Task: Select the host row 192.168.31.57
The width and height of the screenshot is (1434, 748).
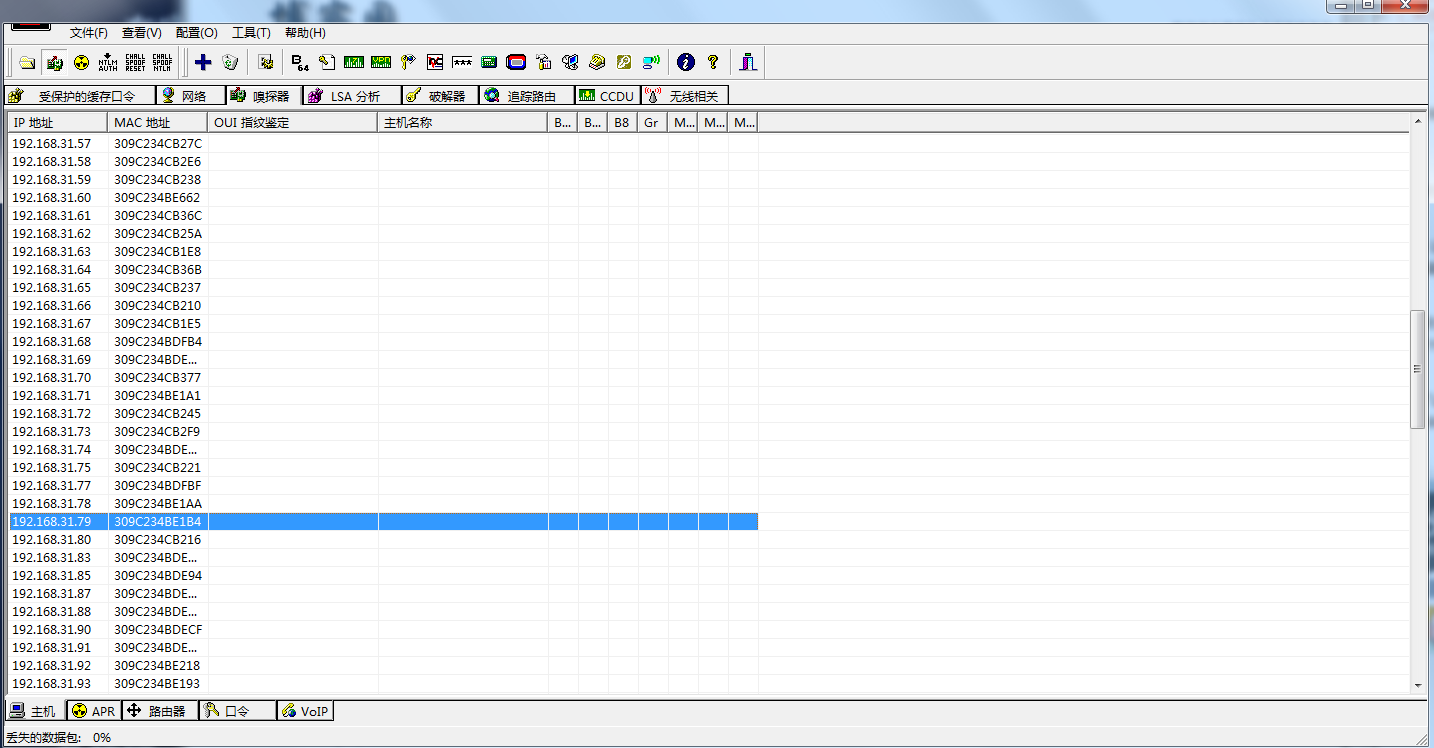Action: 384,144
